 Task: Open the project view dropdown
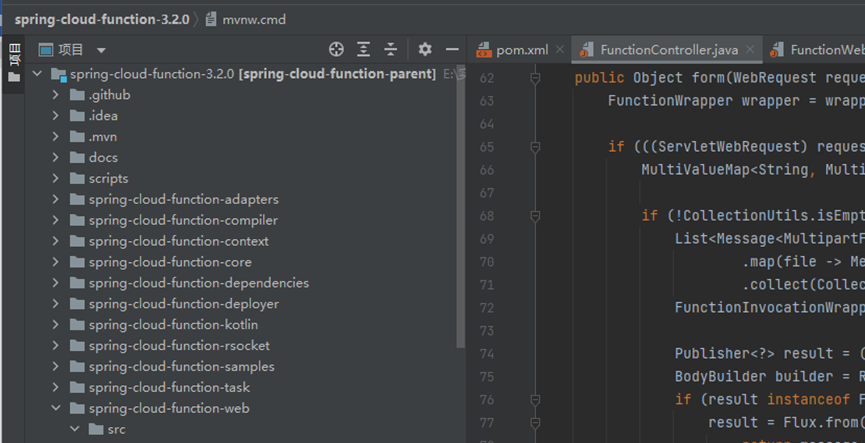click(101, 50)
